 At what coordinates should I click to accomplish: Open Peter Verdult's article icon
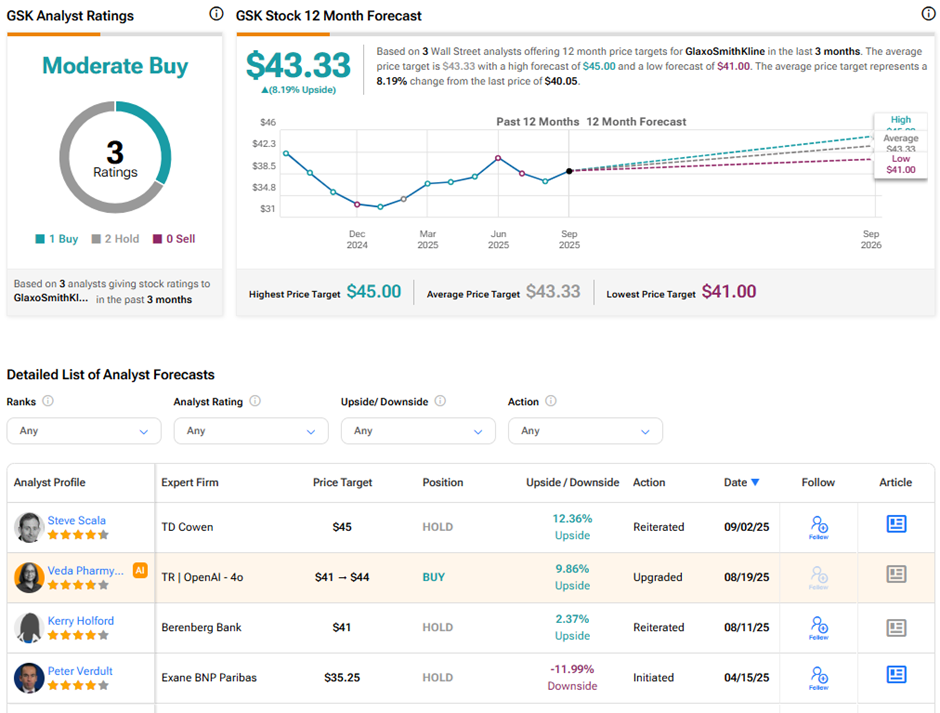[896, 675]
